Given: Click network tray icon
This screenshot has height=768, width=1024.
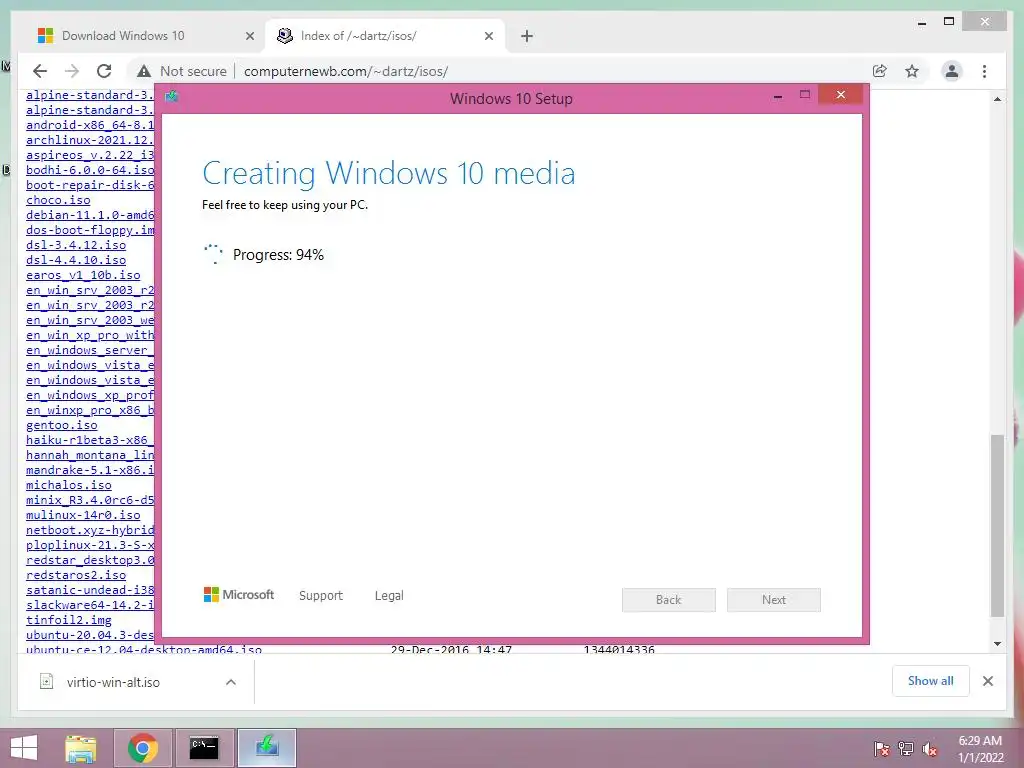Looking at the screenshot, I should click(x=906, y=748).
